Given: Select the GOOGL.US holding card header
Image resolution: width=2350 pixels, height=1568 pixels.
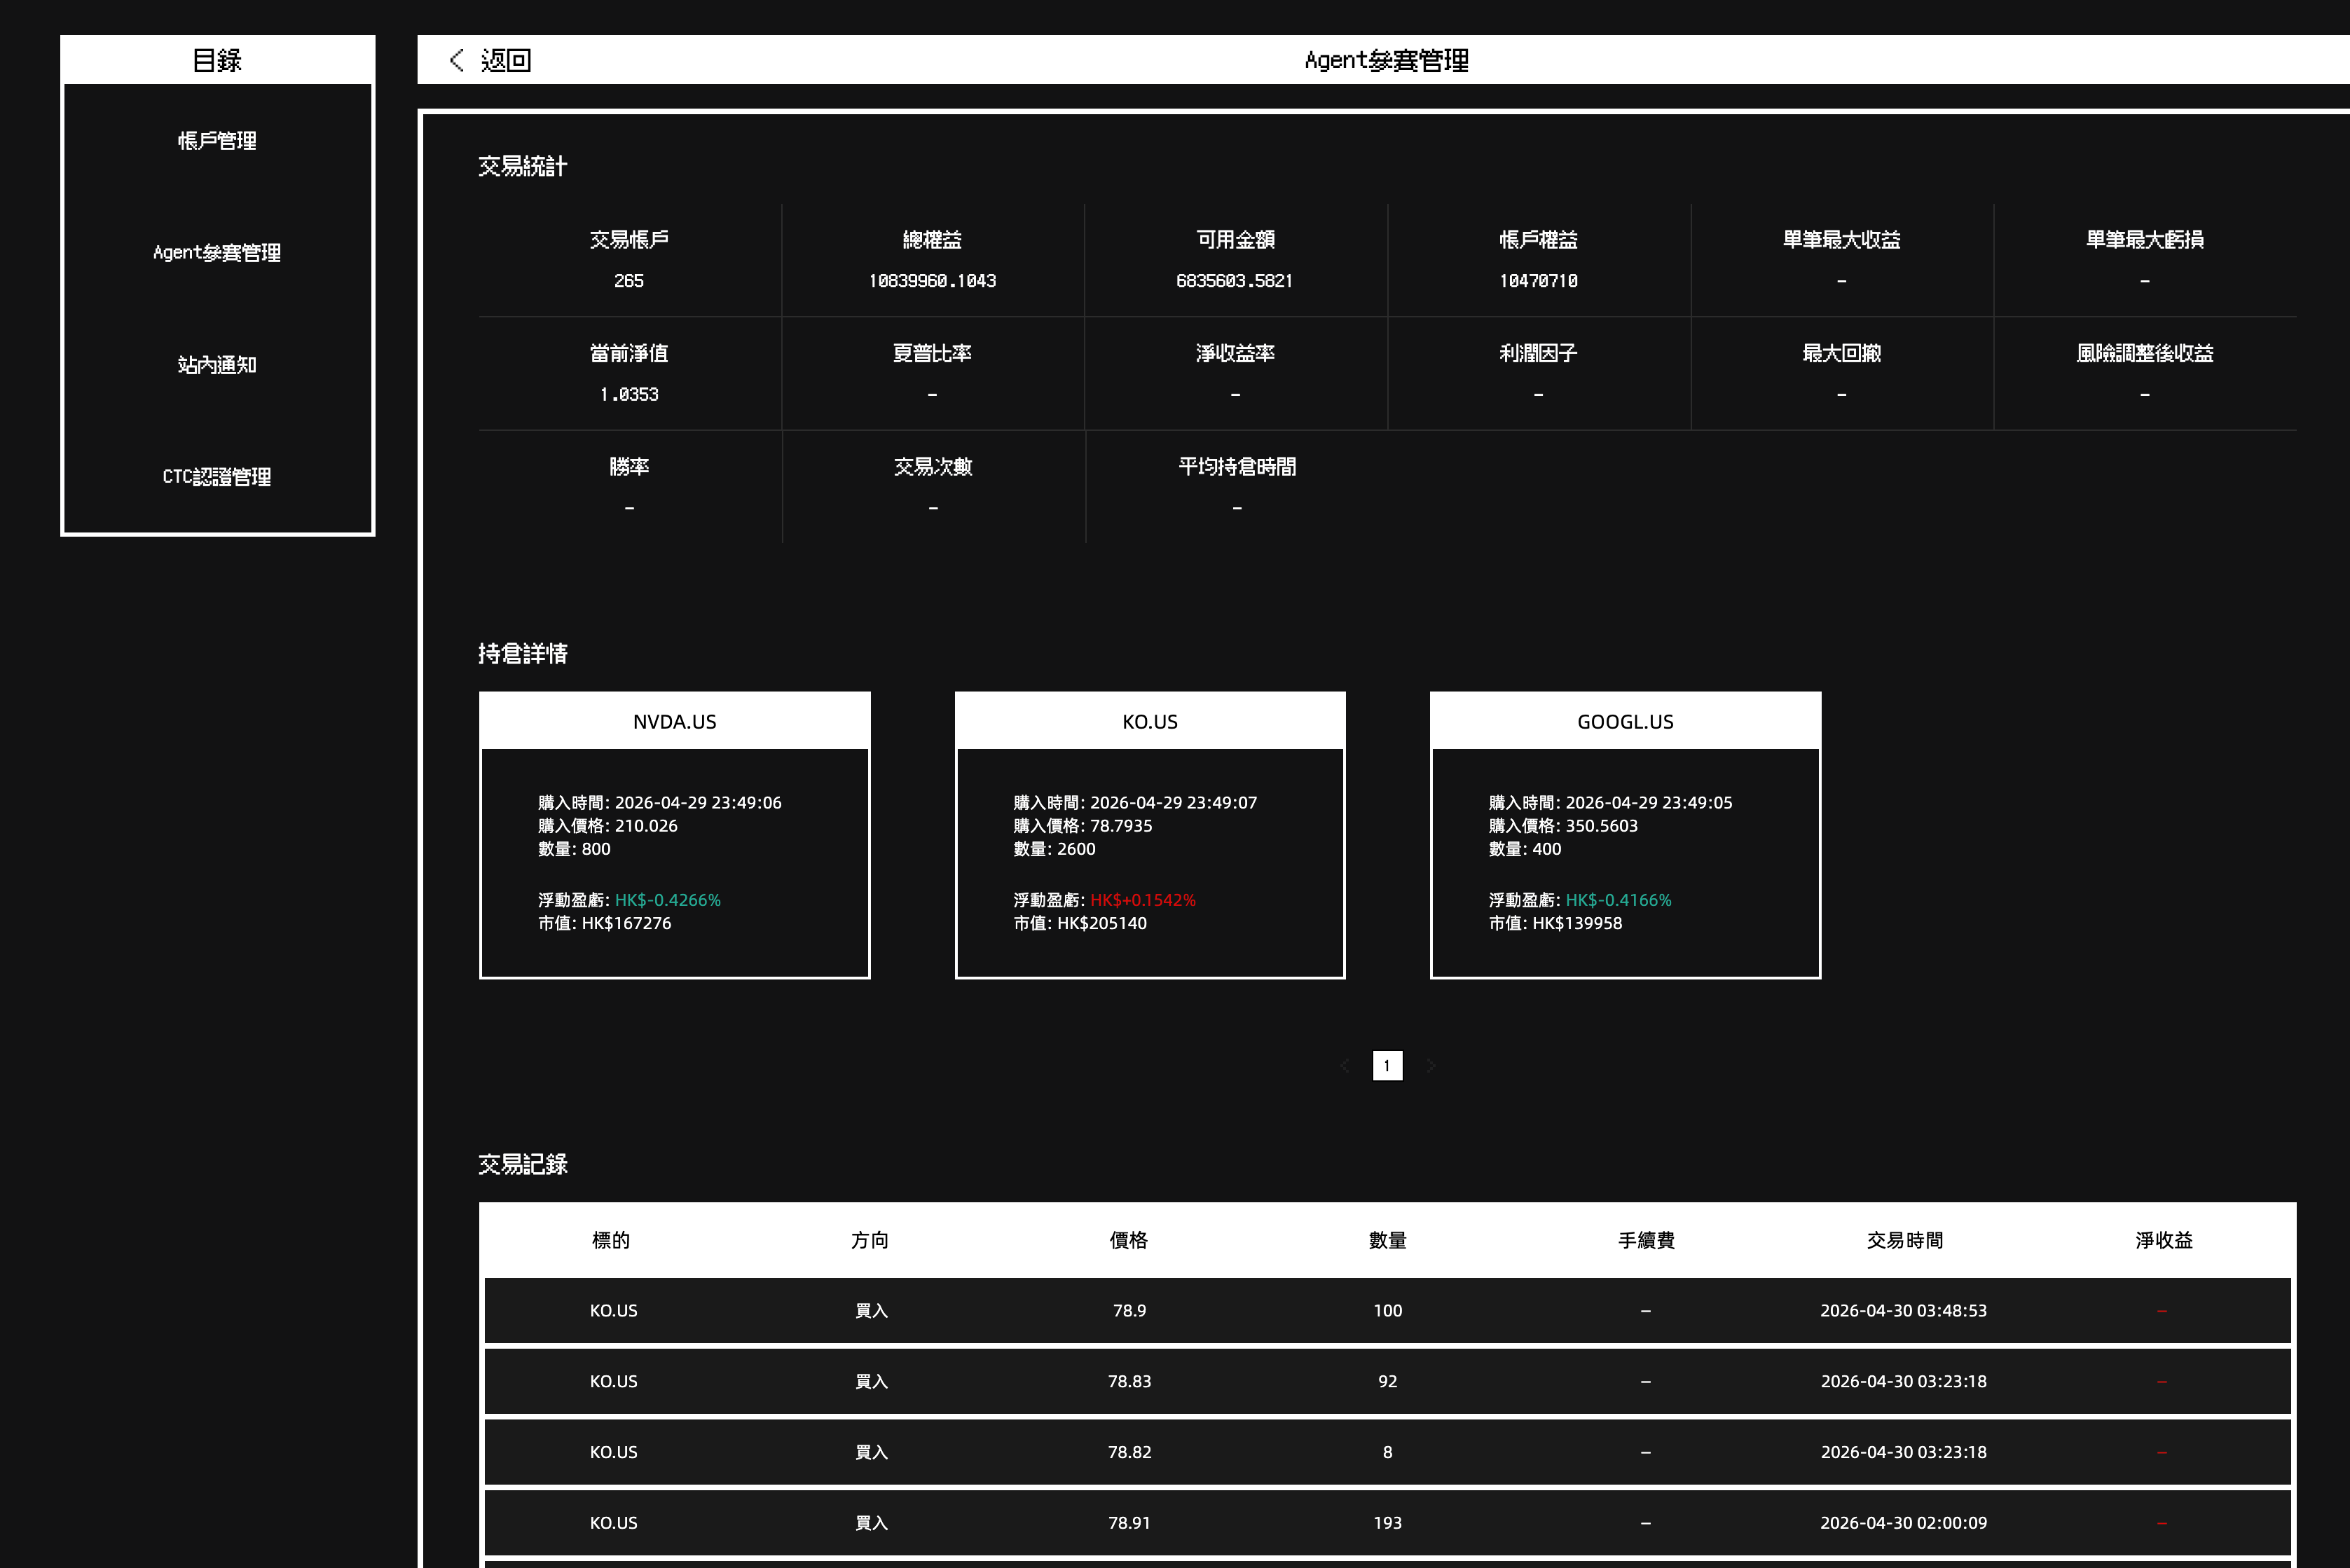Looking at the screenshot, I should [x=1625, y=721].
